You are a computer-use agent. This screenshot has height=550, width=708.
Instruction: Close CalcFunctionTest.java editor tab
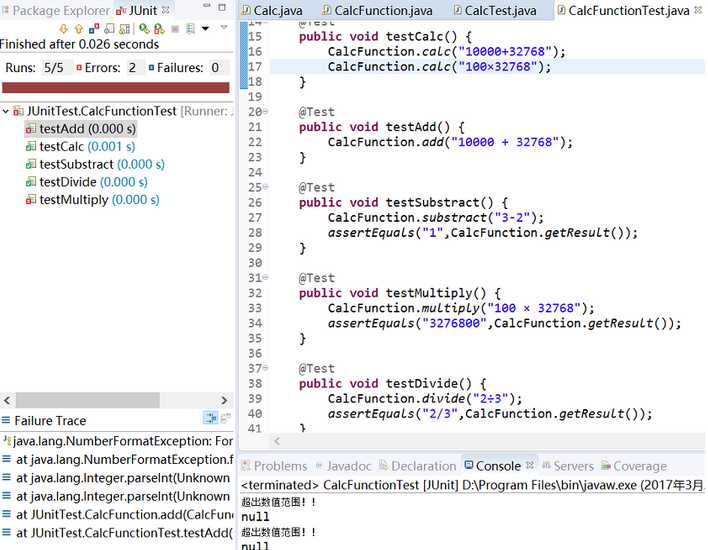(698, 9)
